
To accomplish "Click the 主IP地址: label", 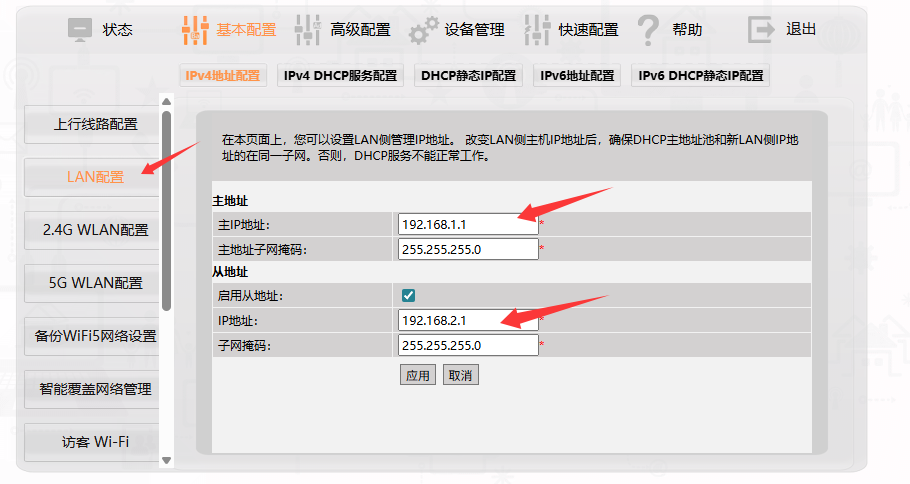I will (244, 225).
